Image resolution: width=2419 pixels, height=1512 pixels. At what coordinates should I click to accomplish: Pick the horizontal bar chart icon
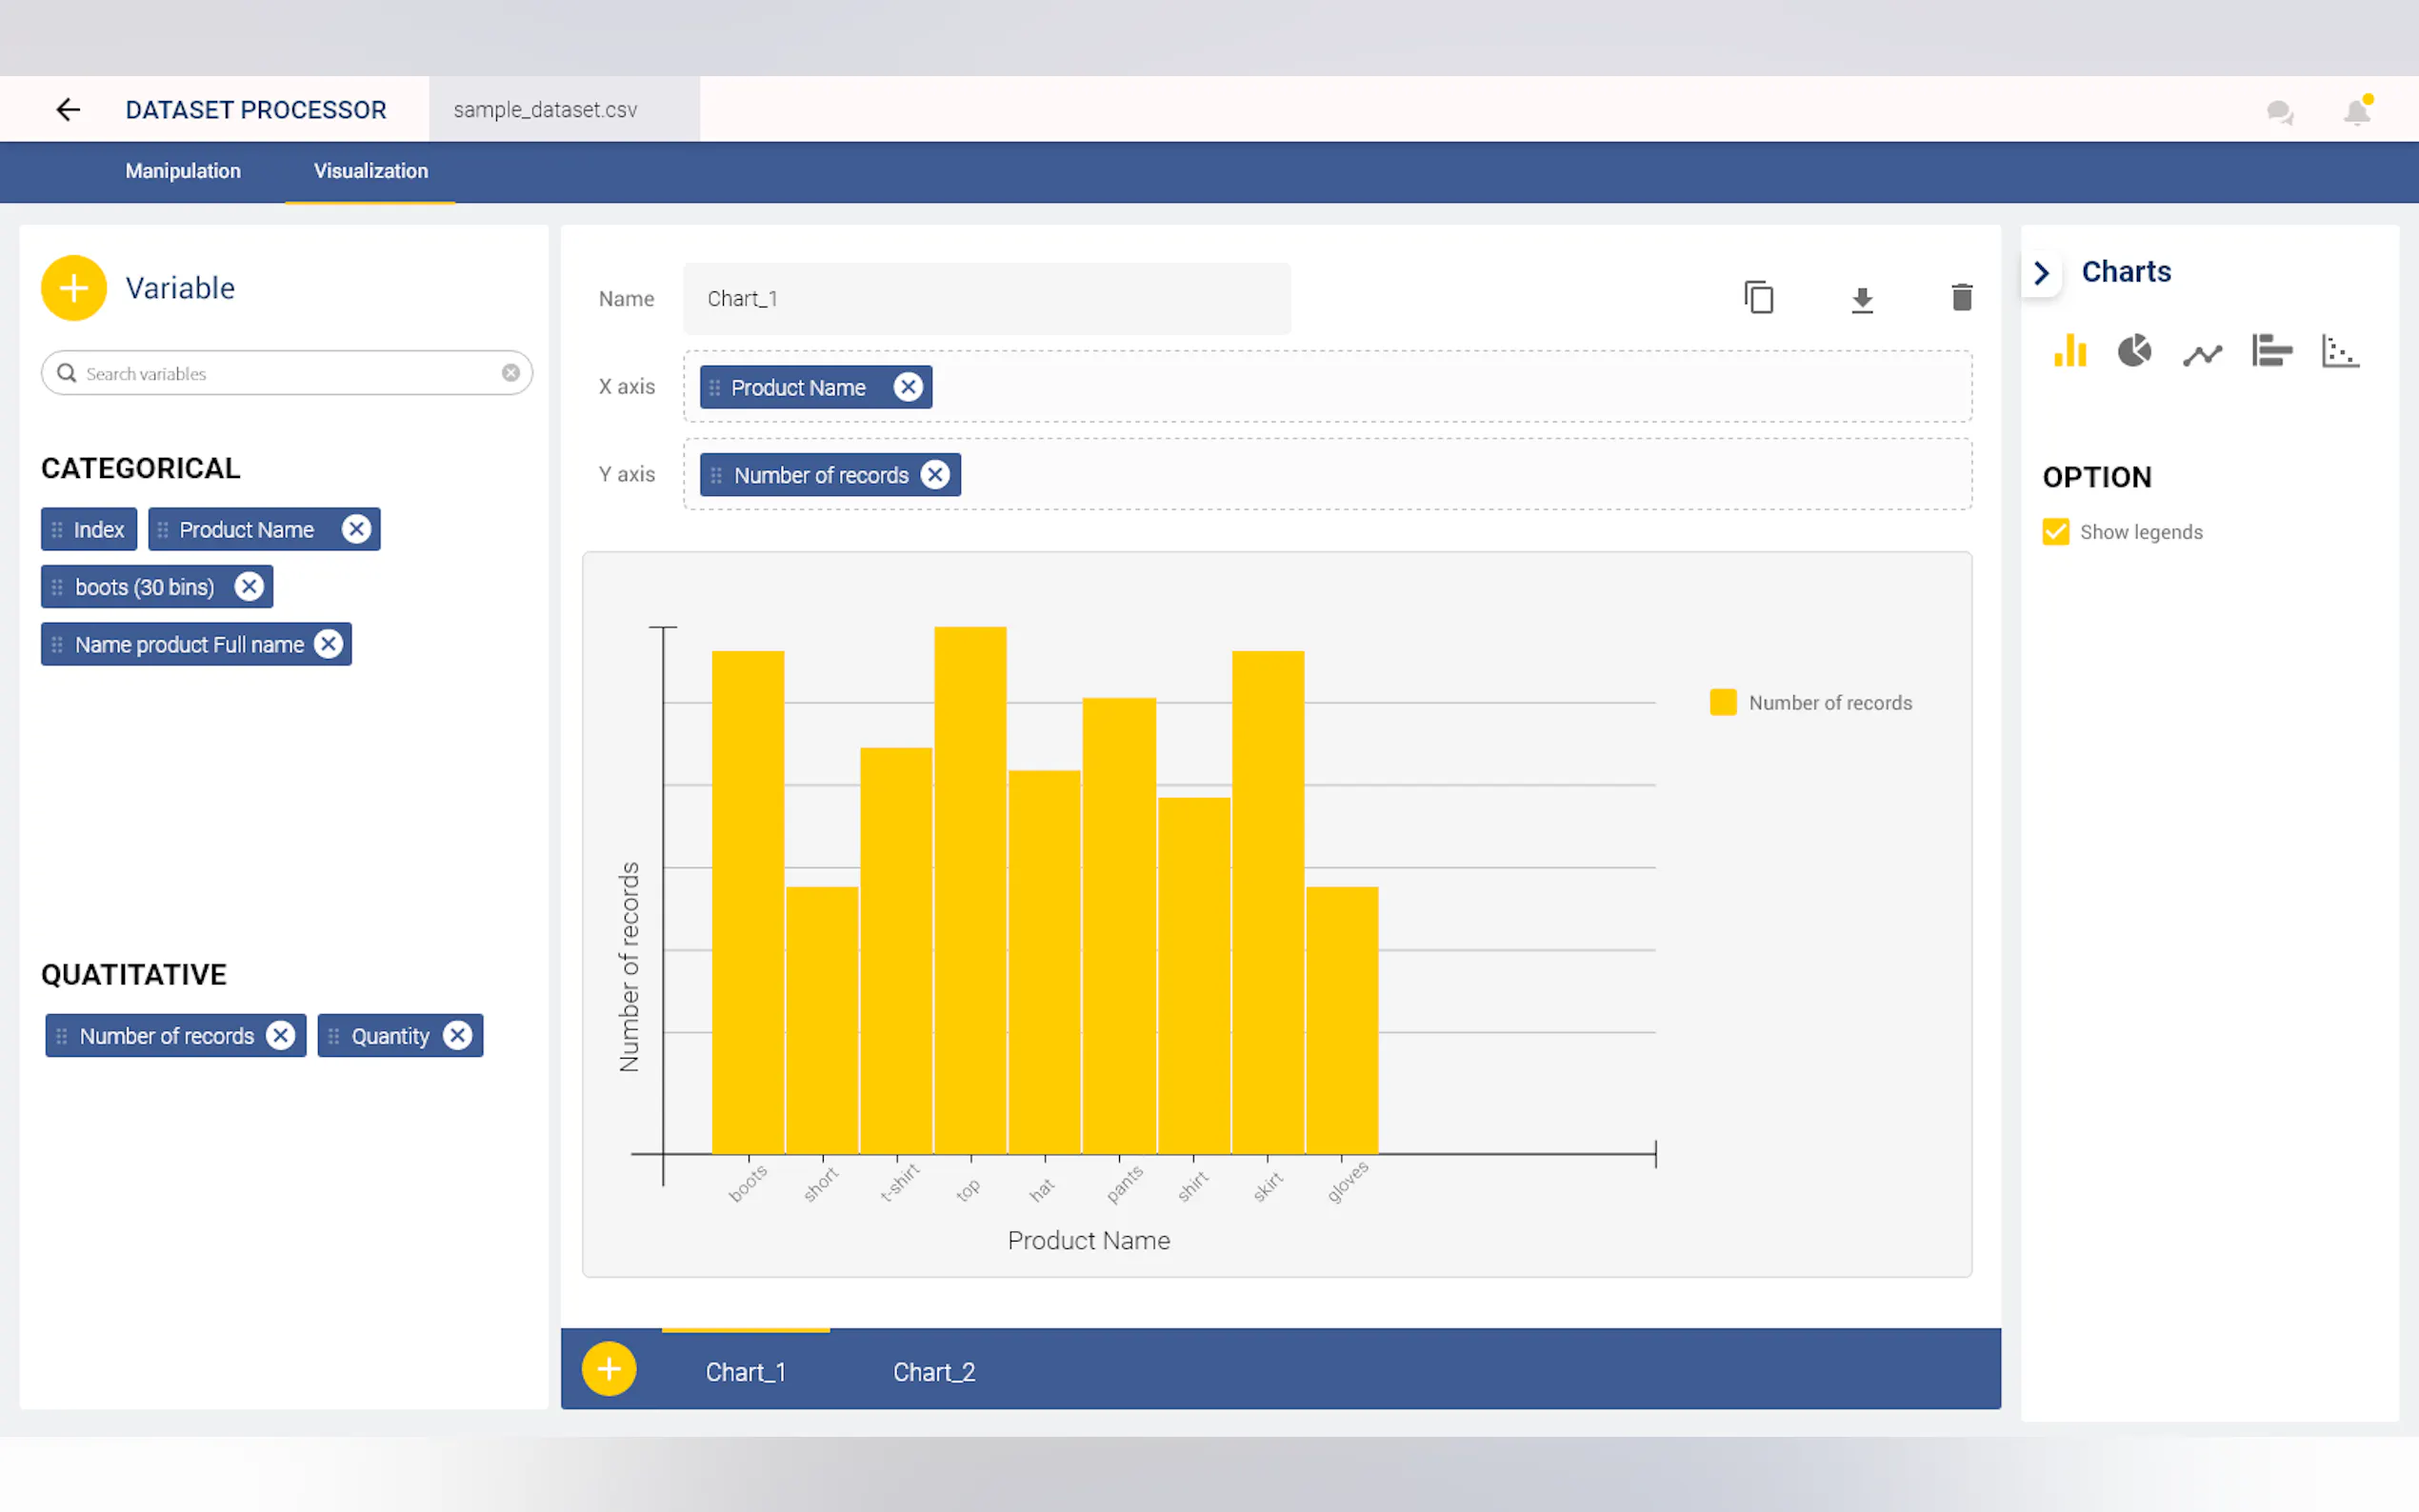tap(2271, 351)
